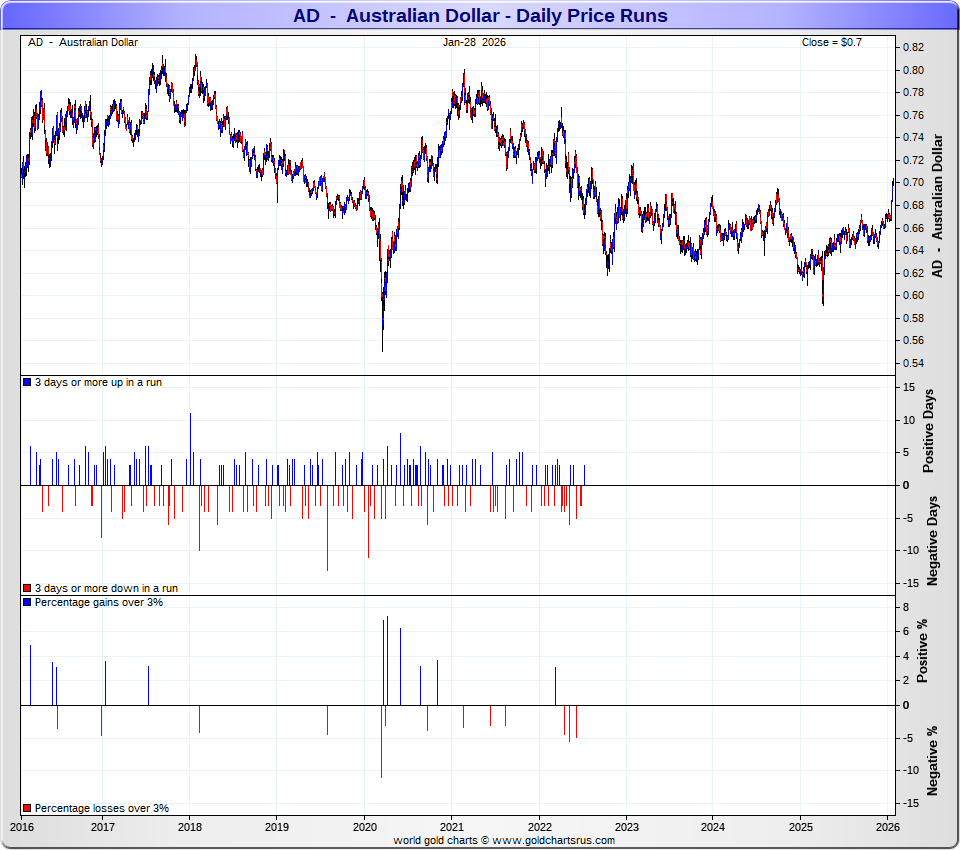The width and height of the screenshot is (960, 850).
Task: Click the 2016 label on the time axis
Action: 21,827
